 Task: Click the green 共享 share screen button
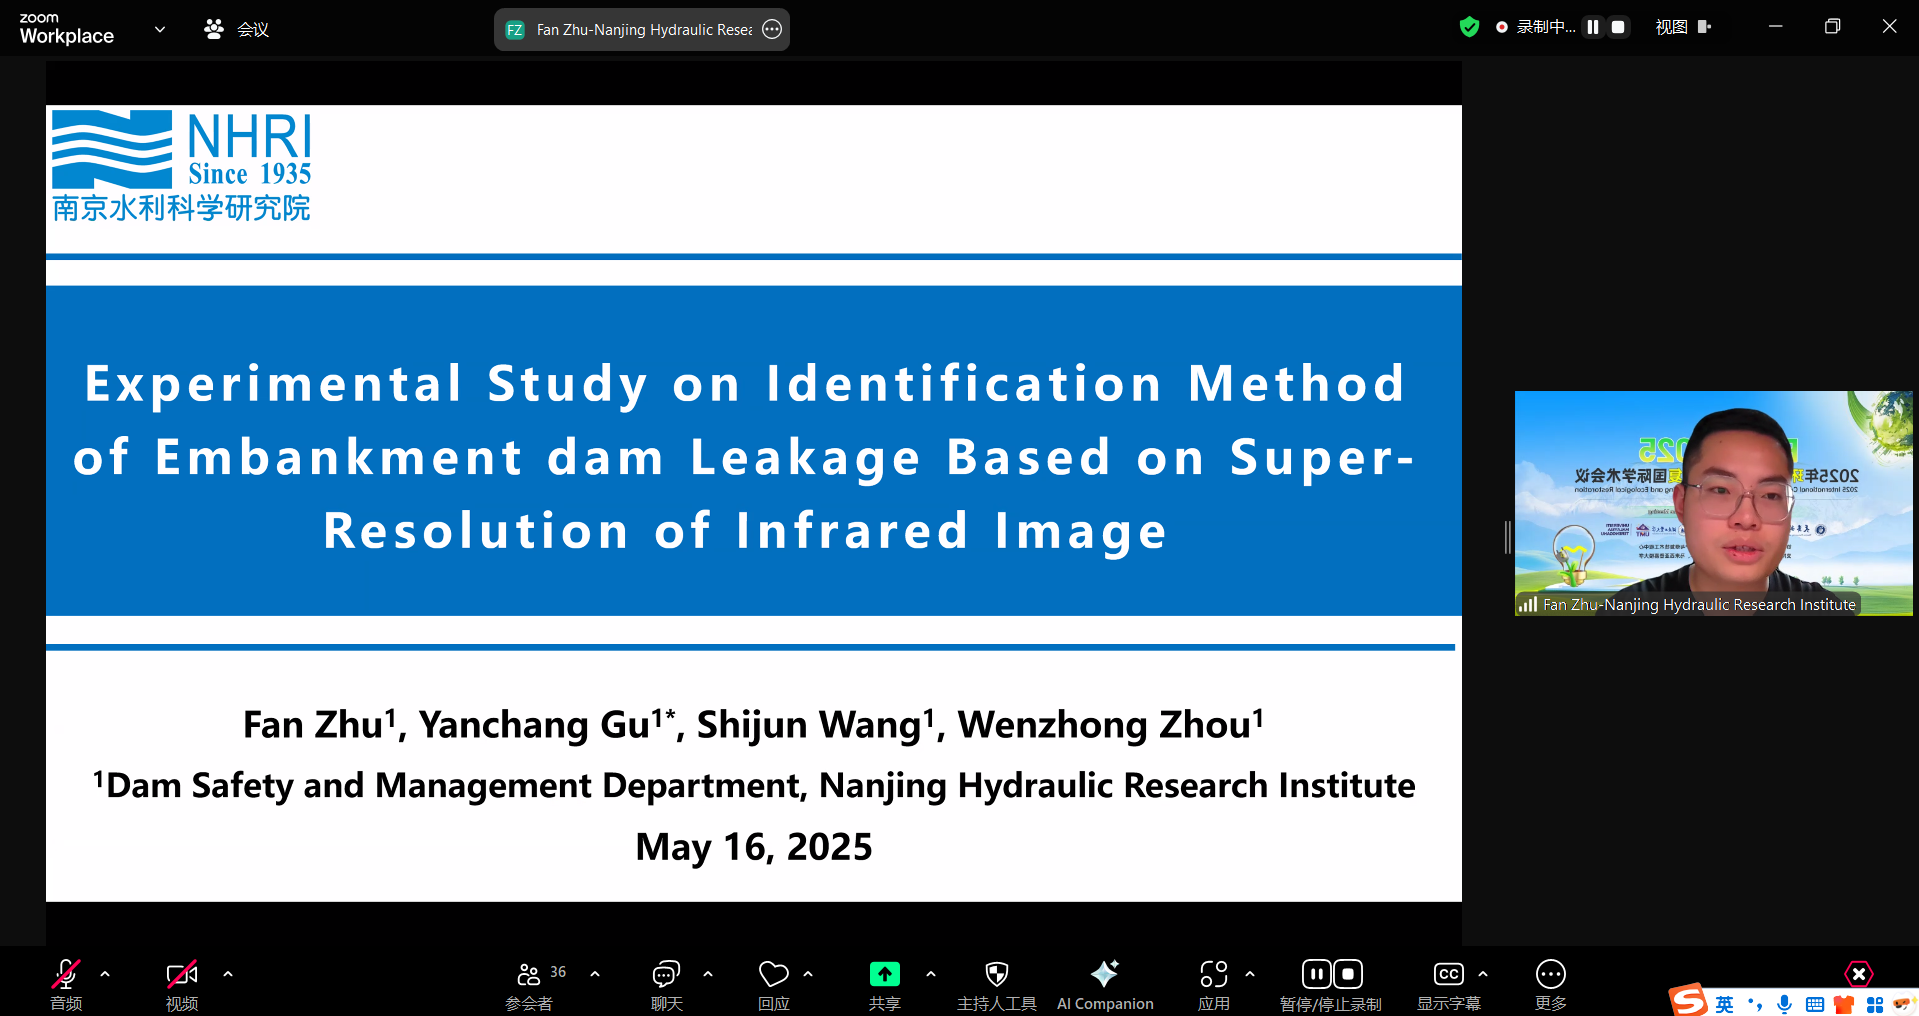(x=885, y=974)
